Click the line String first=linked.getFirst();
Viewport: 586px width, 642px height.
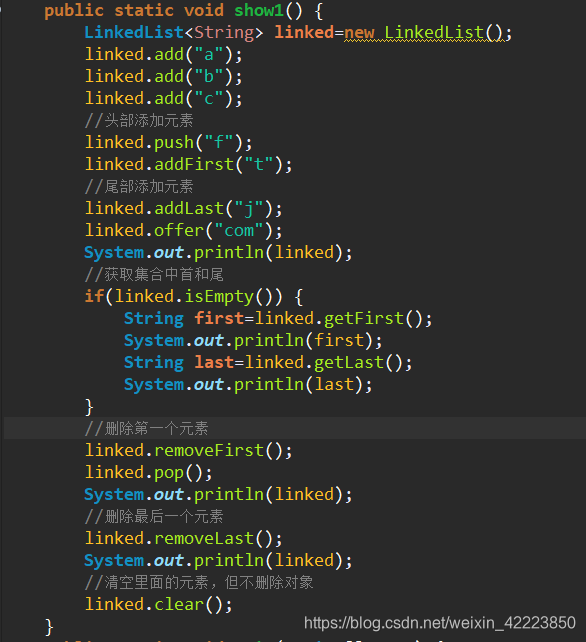pos(278,319)
